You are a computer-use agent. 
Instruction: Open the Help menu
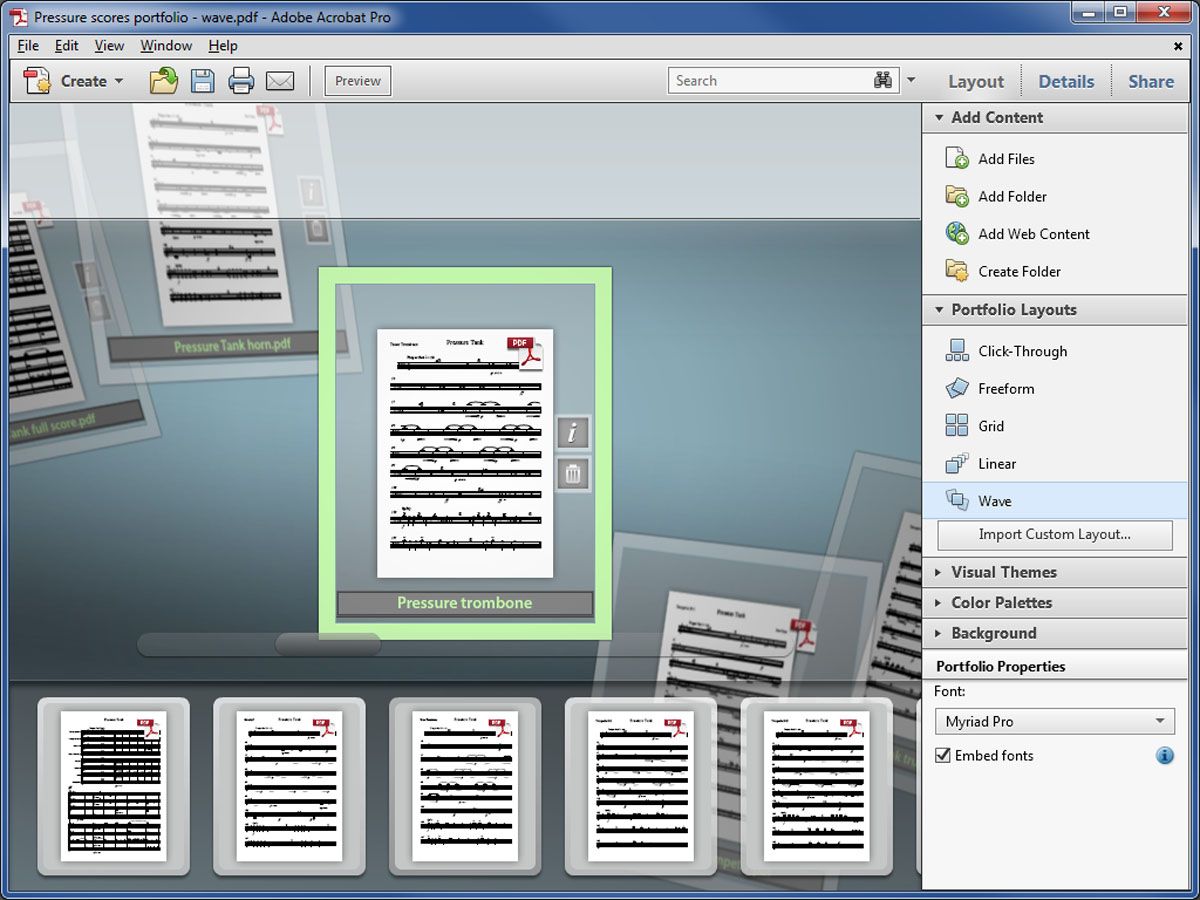click(223, 46)
